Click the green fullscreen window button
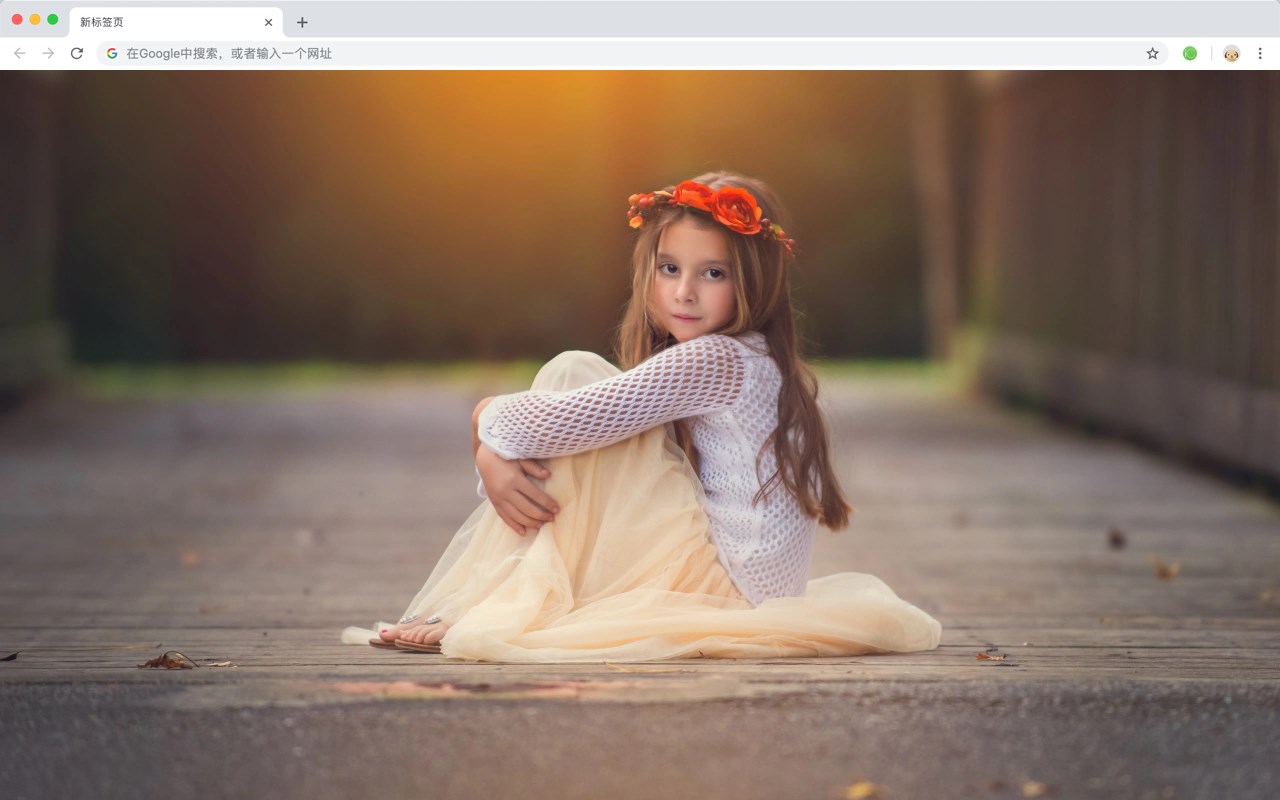Screen dimensions: 1280x800 pos(53,19)
